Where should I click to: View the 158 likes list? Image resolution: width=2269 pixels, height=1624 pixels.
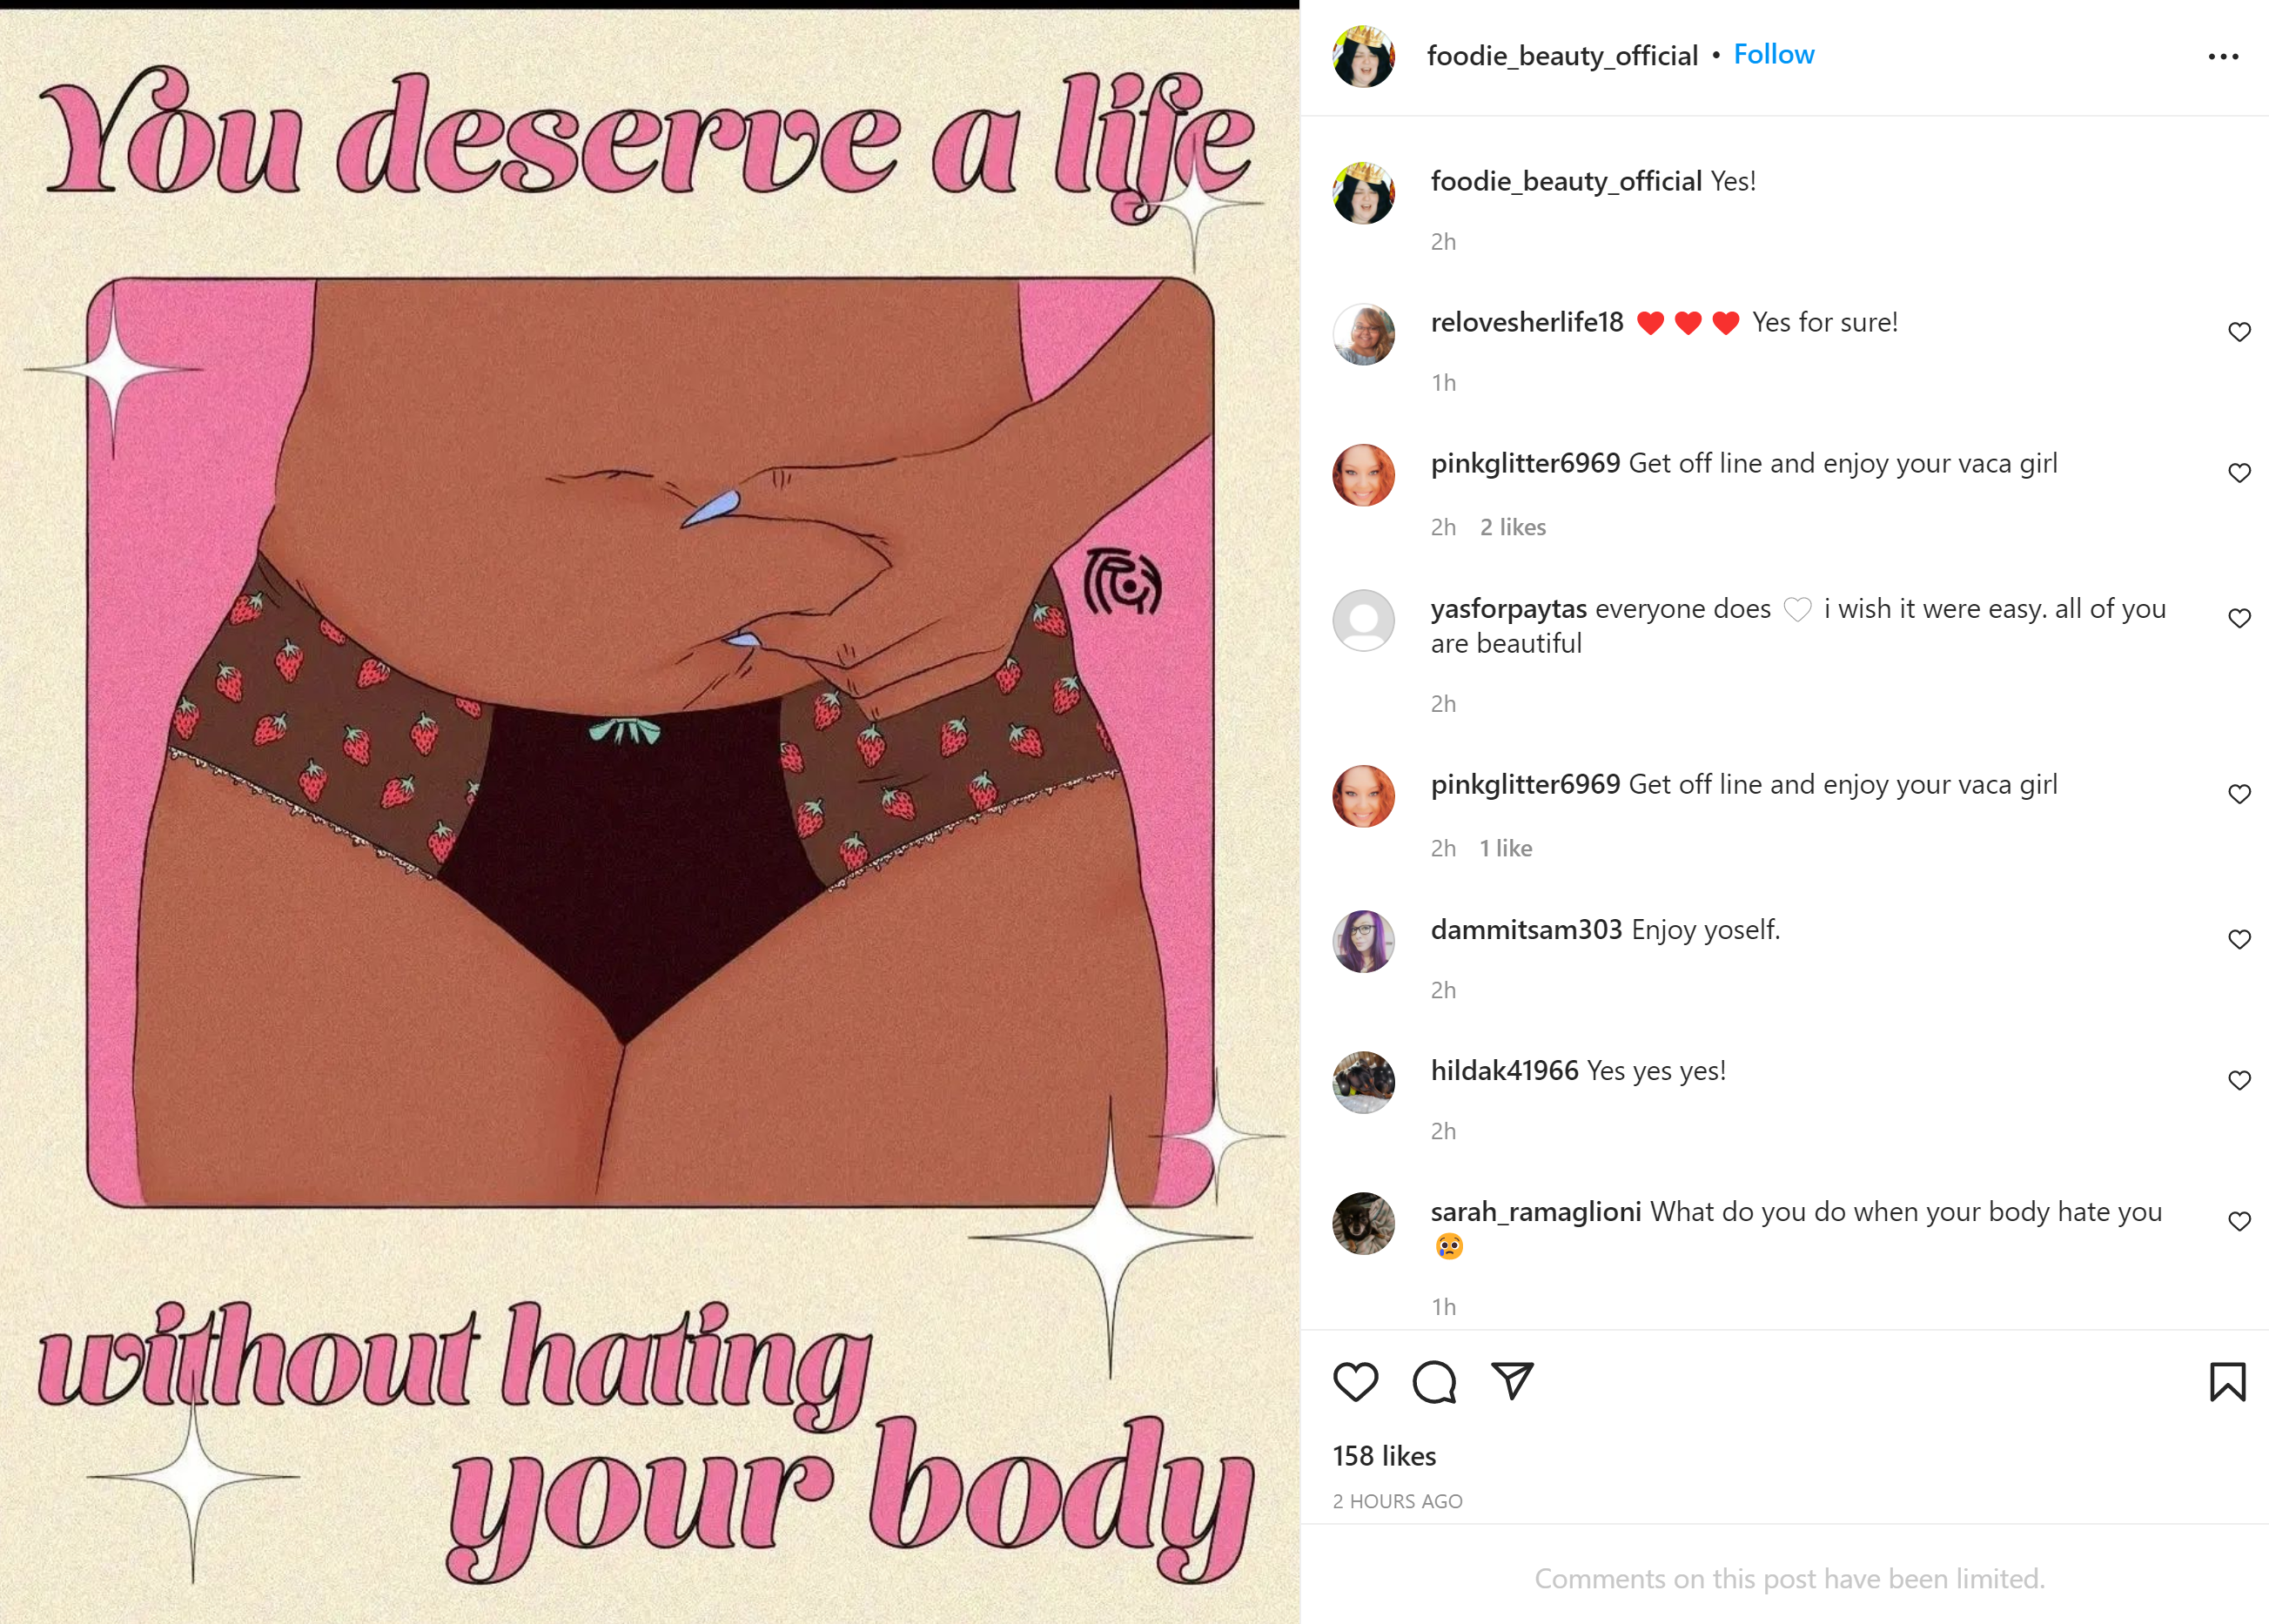[1384, 1456]
